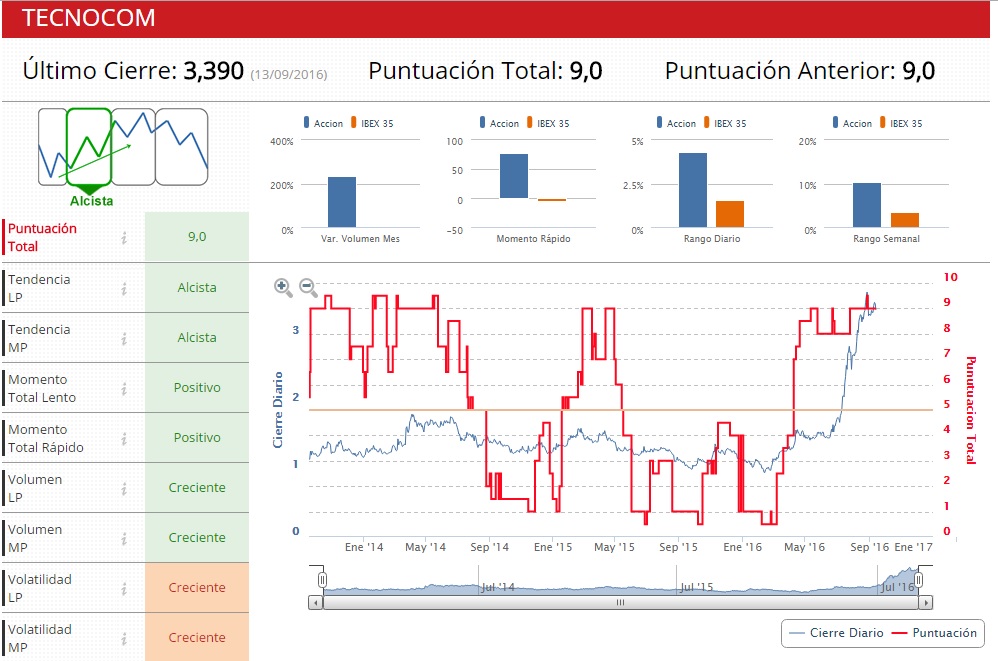Click the Creciente value for Volumen LP
Screen dimensions: 998x661
pos(197,488)
